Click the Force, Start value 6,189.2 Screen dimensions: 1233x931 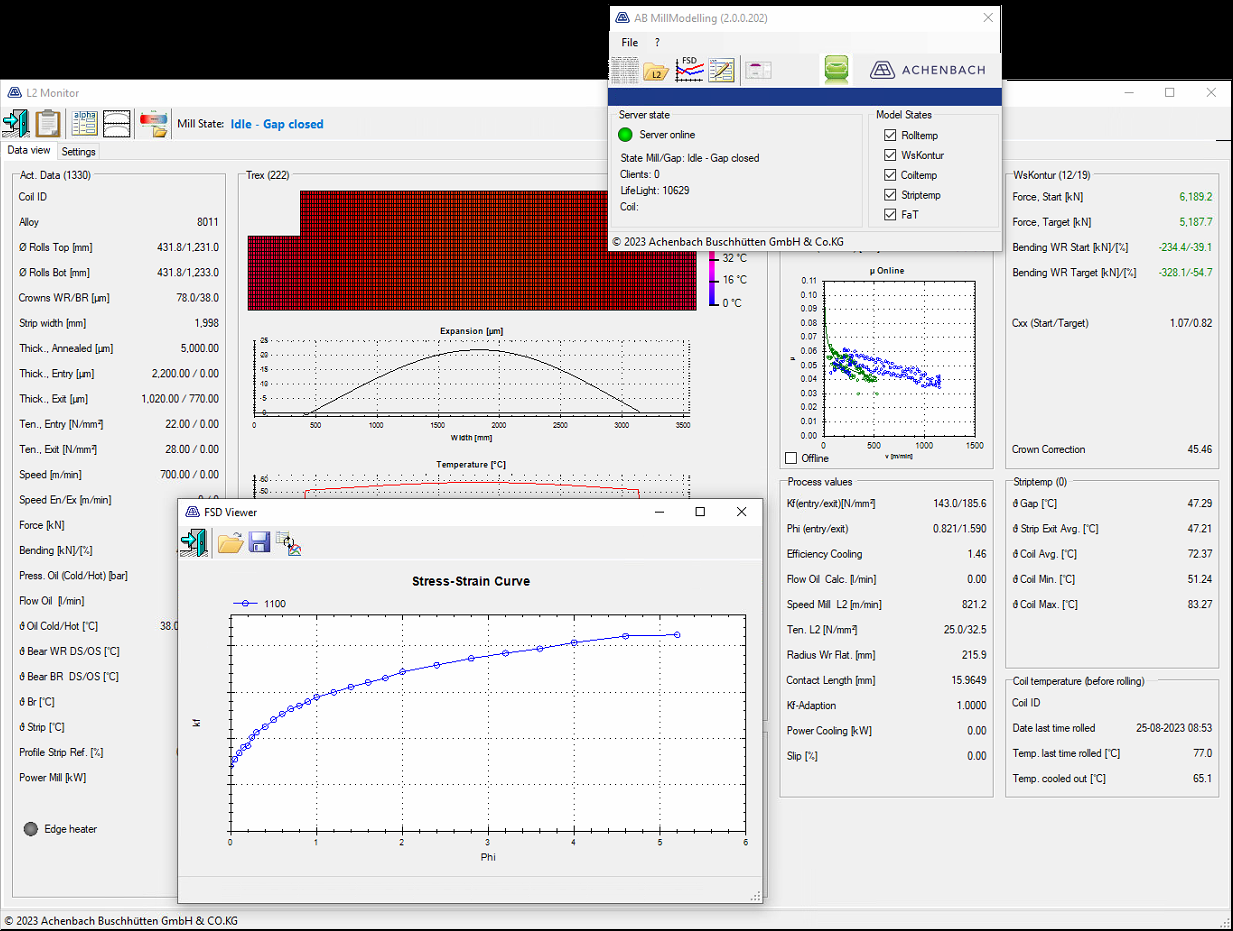1195,197
